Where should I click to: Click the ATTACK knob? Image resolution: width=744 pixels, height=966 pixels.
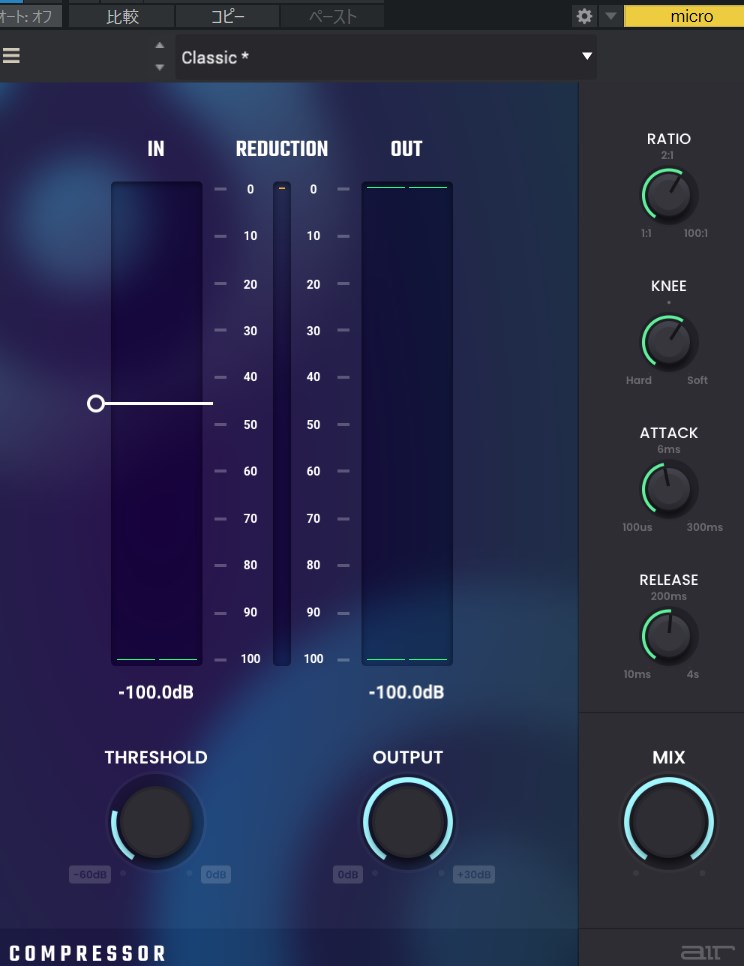pyautogui.click(x=669, y=489)
